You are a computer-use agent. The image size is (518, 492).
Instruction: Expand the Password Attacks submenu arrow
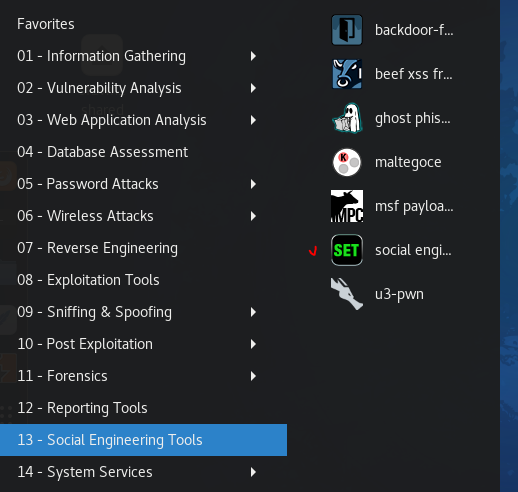[253, 184]
